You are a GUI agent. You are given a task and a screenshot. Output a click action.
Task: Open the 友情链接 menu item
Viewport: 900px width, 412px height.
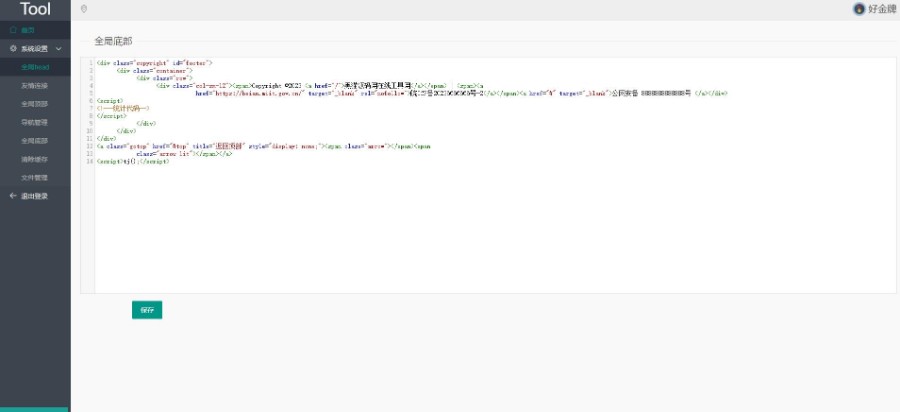(35, 85)
